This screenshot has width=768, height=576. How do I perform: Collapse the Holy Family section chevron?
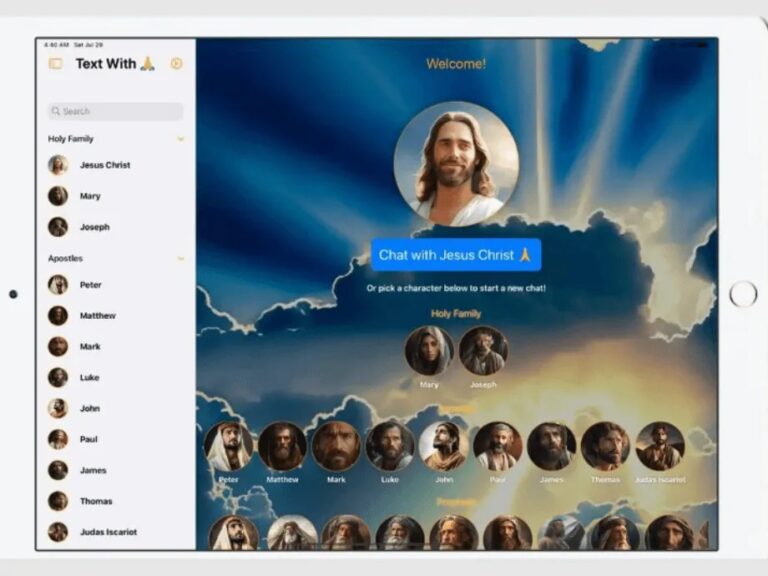181,139
